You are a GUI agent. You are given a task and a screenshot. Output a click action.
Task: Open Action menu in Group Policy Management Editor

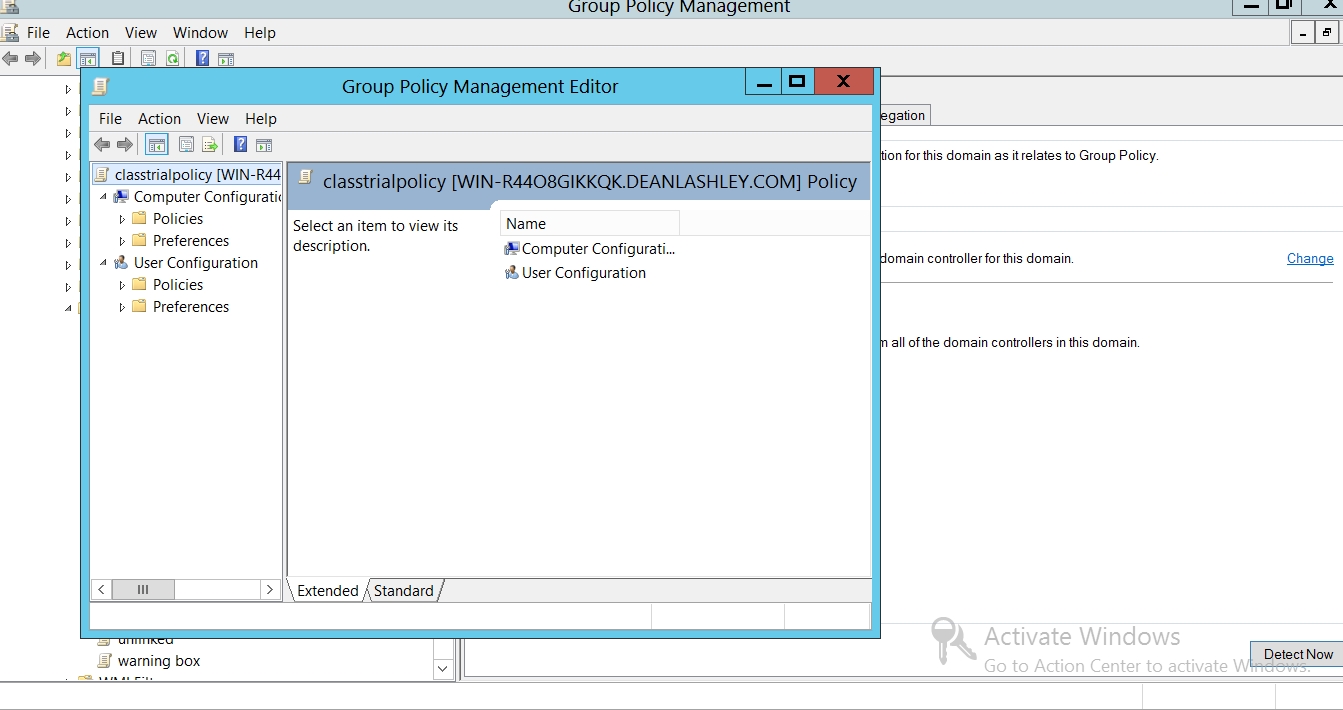(x=159, y=118)
